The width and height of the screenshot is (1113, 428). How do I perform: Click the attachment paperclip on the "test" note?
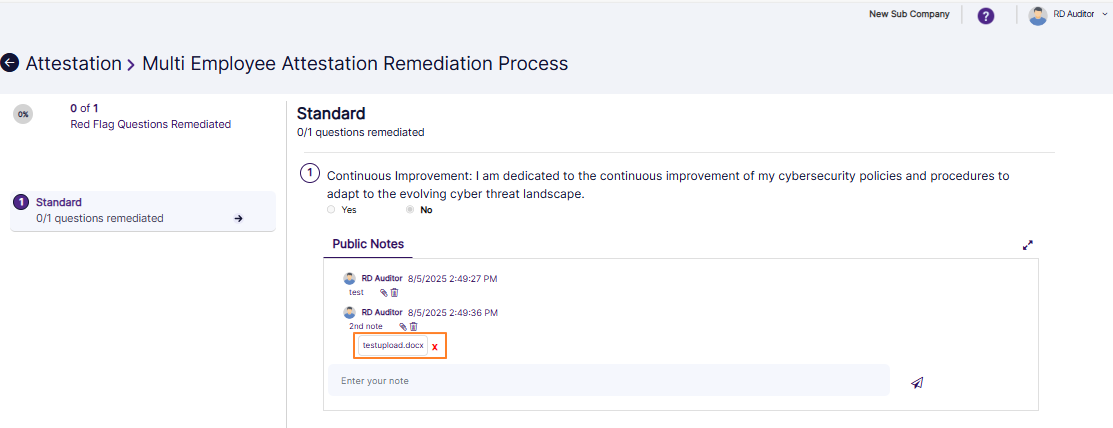(x=384, y=293)
